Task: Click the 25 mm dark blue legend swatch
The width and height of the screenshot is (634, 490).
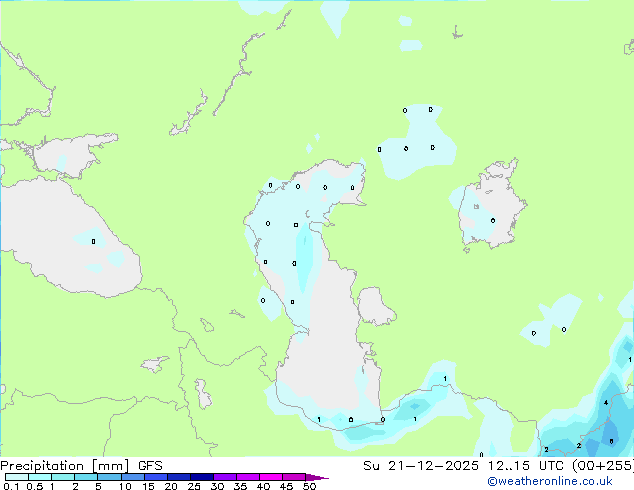Action: coord(202,477)
